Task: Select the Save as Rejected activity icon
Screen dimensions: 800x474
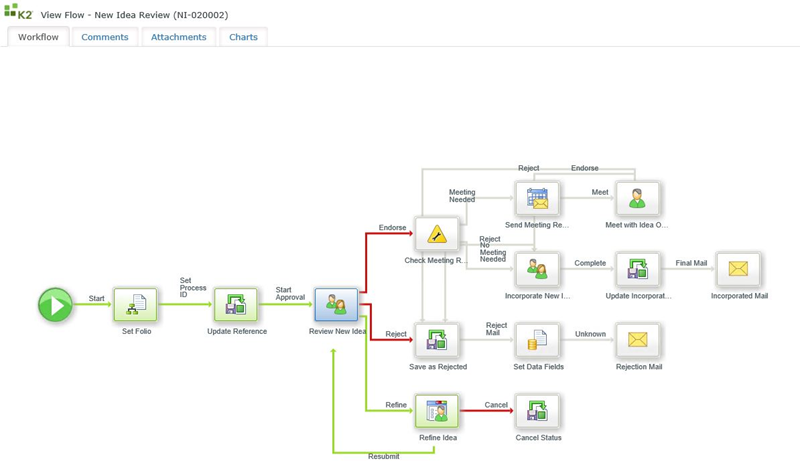Action: [x=436, y=340]
